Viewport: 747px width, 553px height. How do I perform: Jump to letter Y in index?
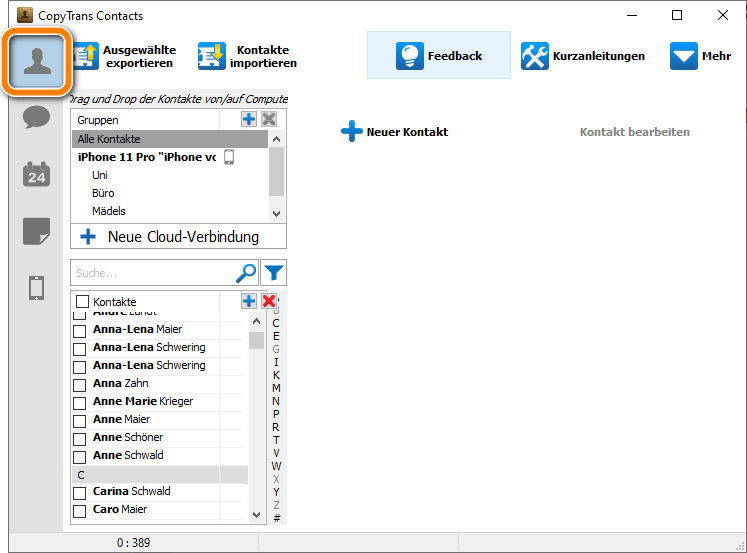point(276,492)
